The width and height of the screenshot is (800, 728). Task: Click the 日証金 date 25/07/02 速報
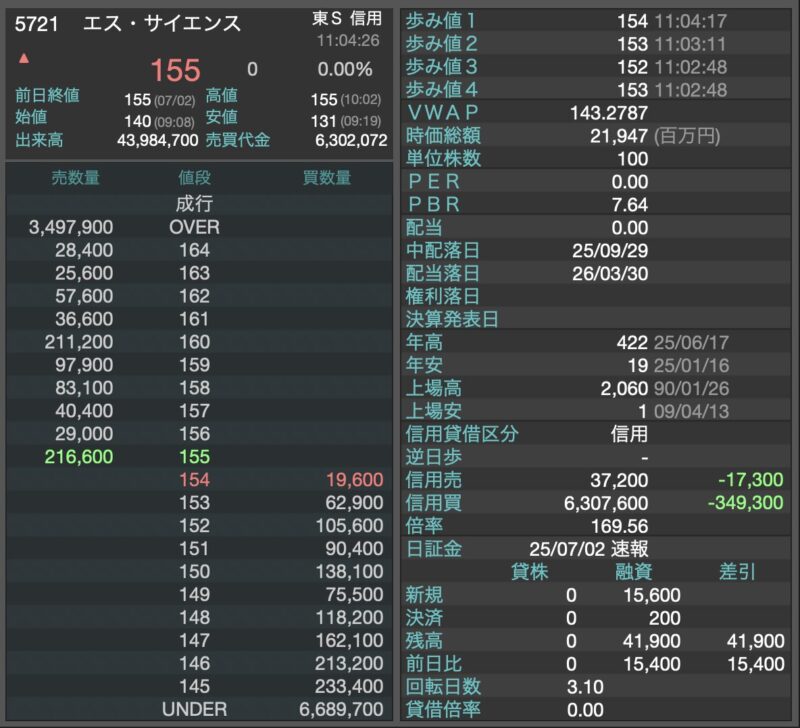(589, 549)
